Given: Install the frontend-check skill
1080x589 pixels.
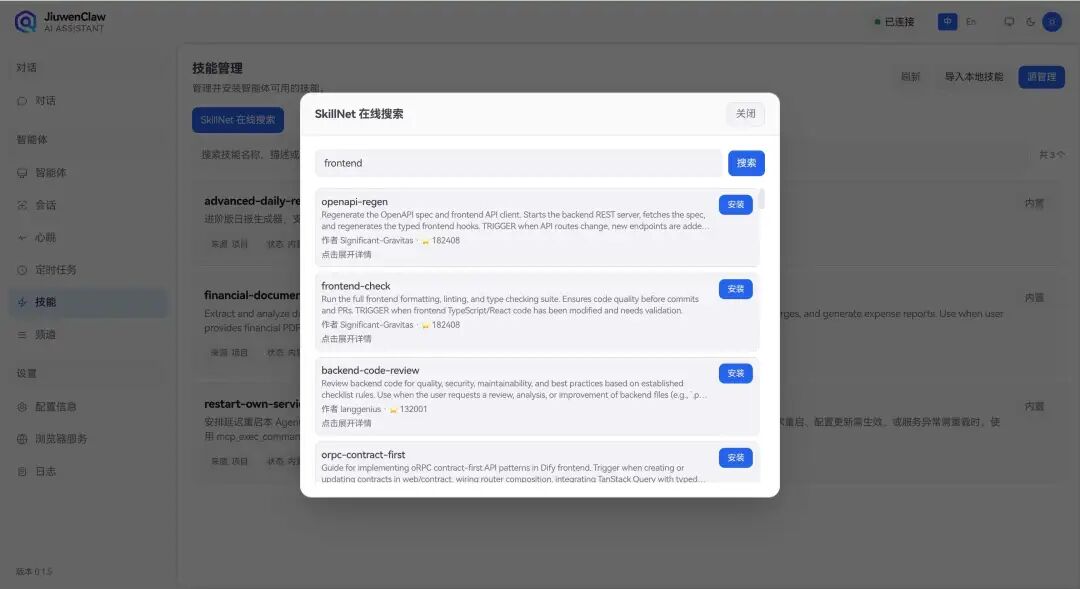Looking at the screenshot, I should click(736, 289).
